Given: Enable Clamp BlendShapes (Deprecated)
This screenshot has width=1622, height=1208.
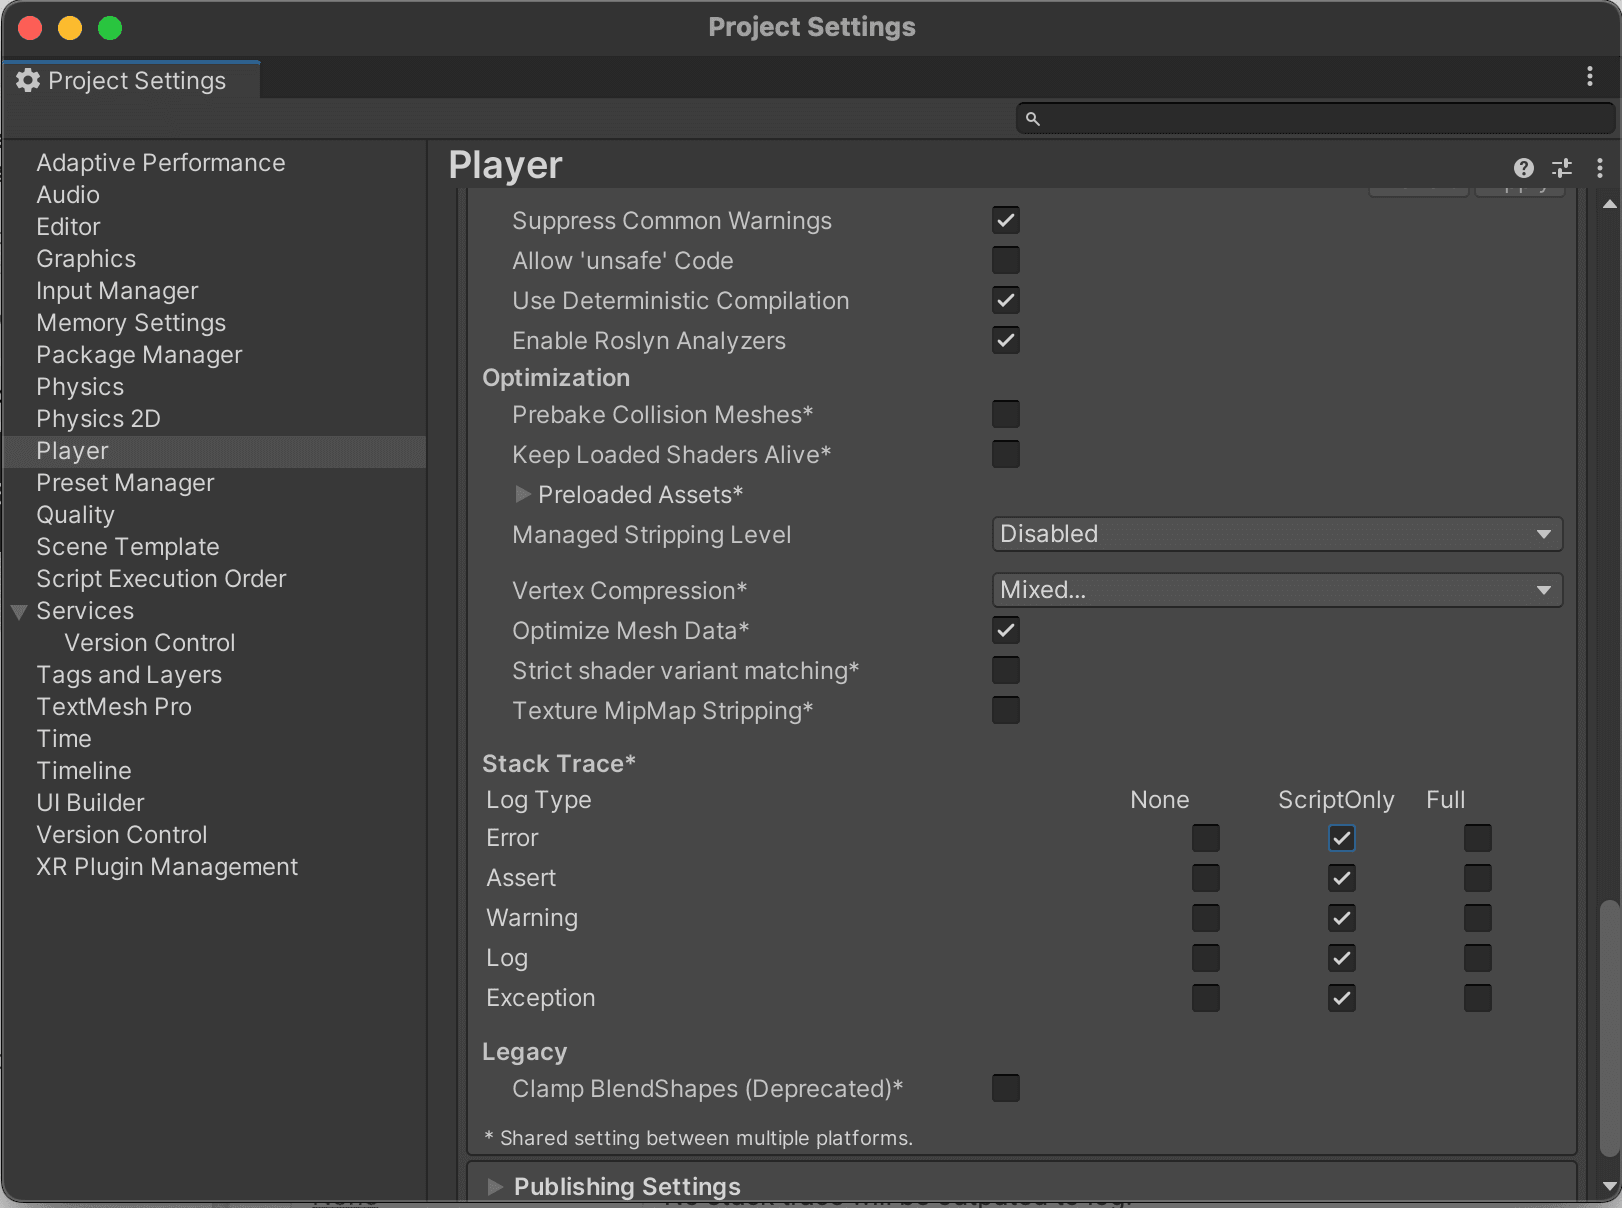Looking at the screenshot, I should (x=1006, y=1088).
